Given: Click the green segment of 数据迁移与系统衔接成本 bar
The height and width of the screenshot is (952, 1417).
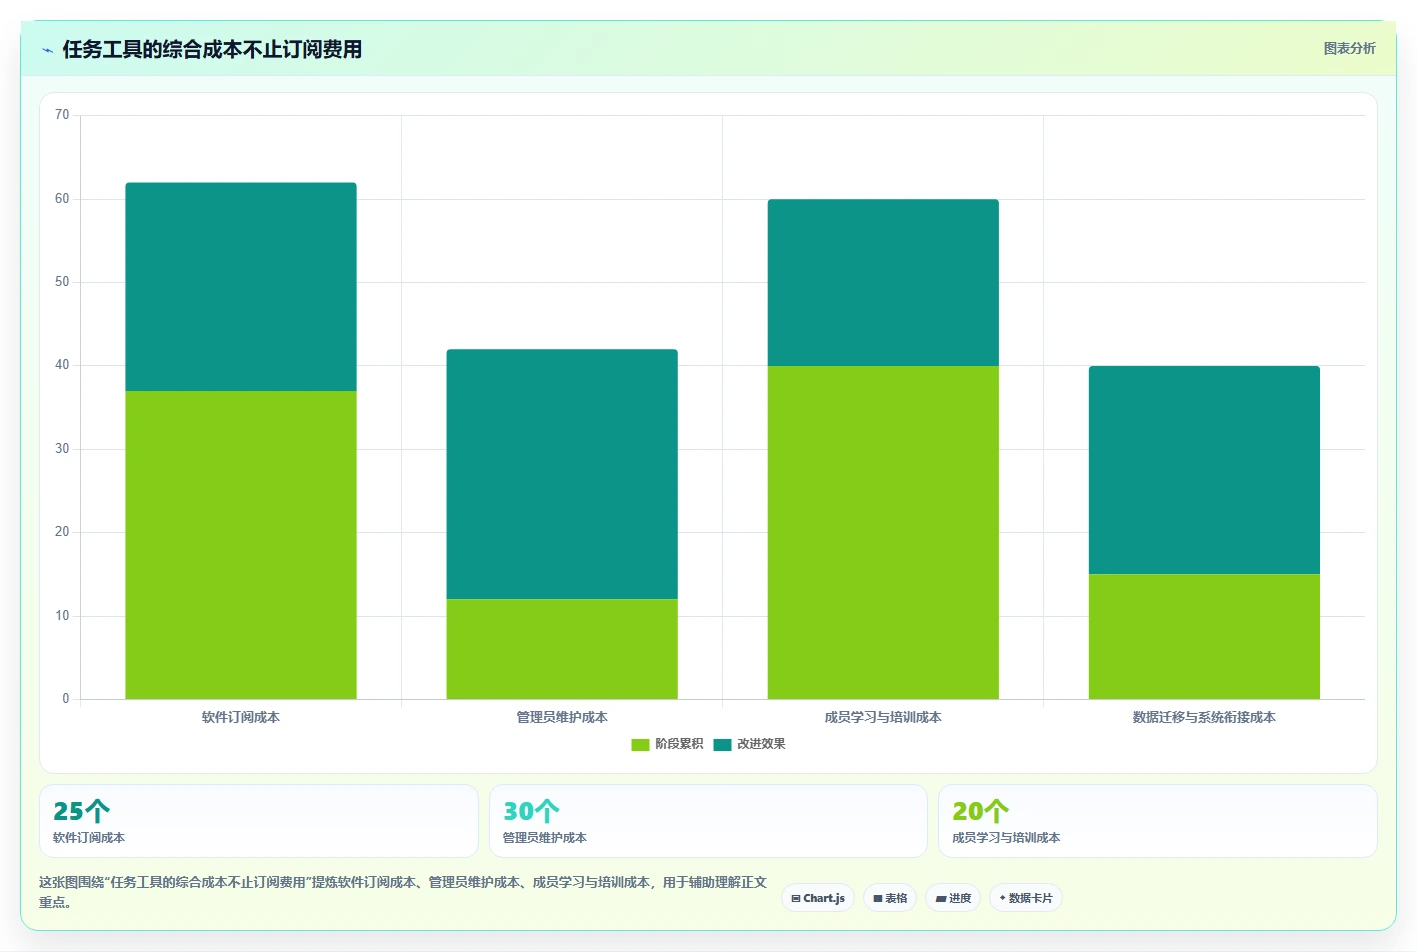Looking at the screenshot, I should tap(1204, 637).
